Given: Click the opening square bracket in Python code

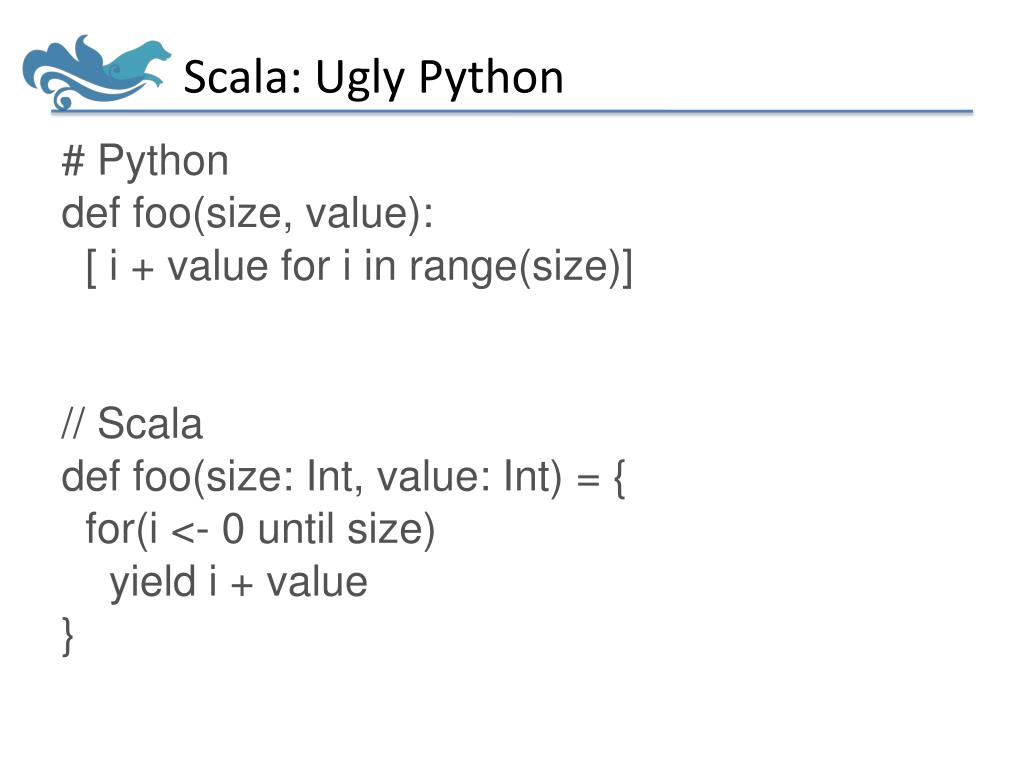Looking at the screenshot, I should (91, 268).
